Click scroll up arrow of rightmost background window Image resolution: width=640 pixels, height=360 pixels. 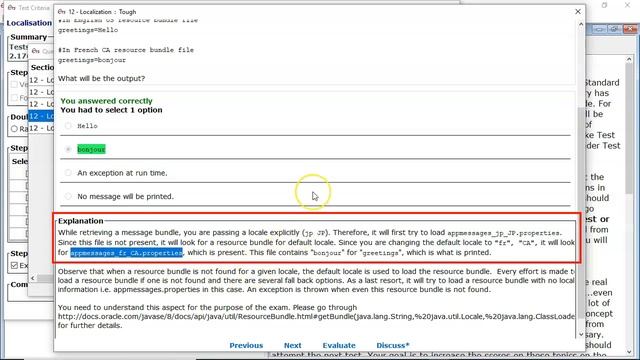pos(629,60)
